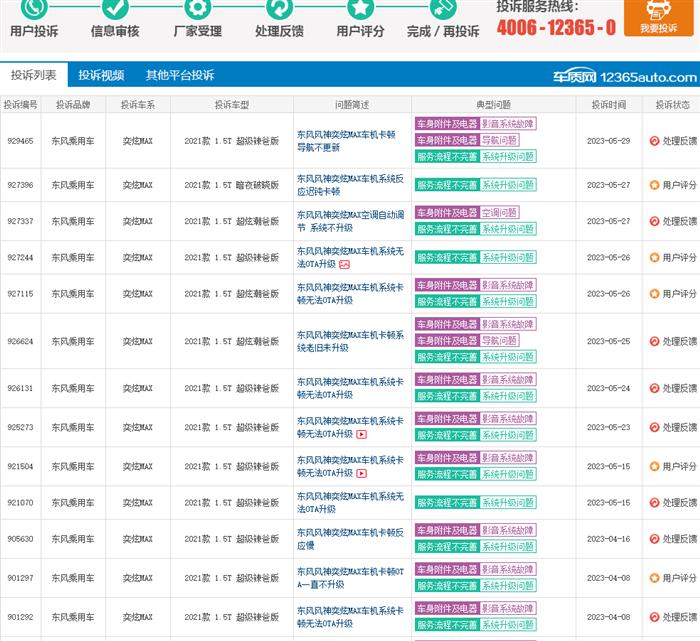Open complaint link 车机卡顿OTA一直不升级
This screenshot has height=641, width=700.
click(x=350, y=578)
